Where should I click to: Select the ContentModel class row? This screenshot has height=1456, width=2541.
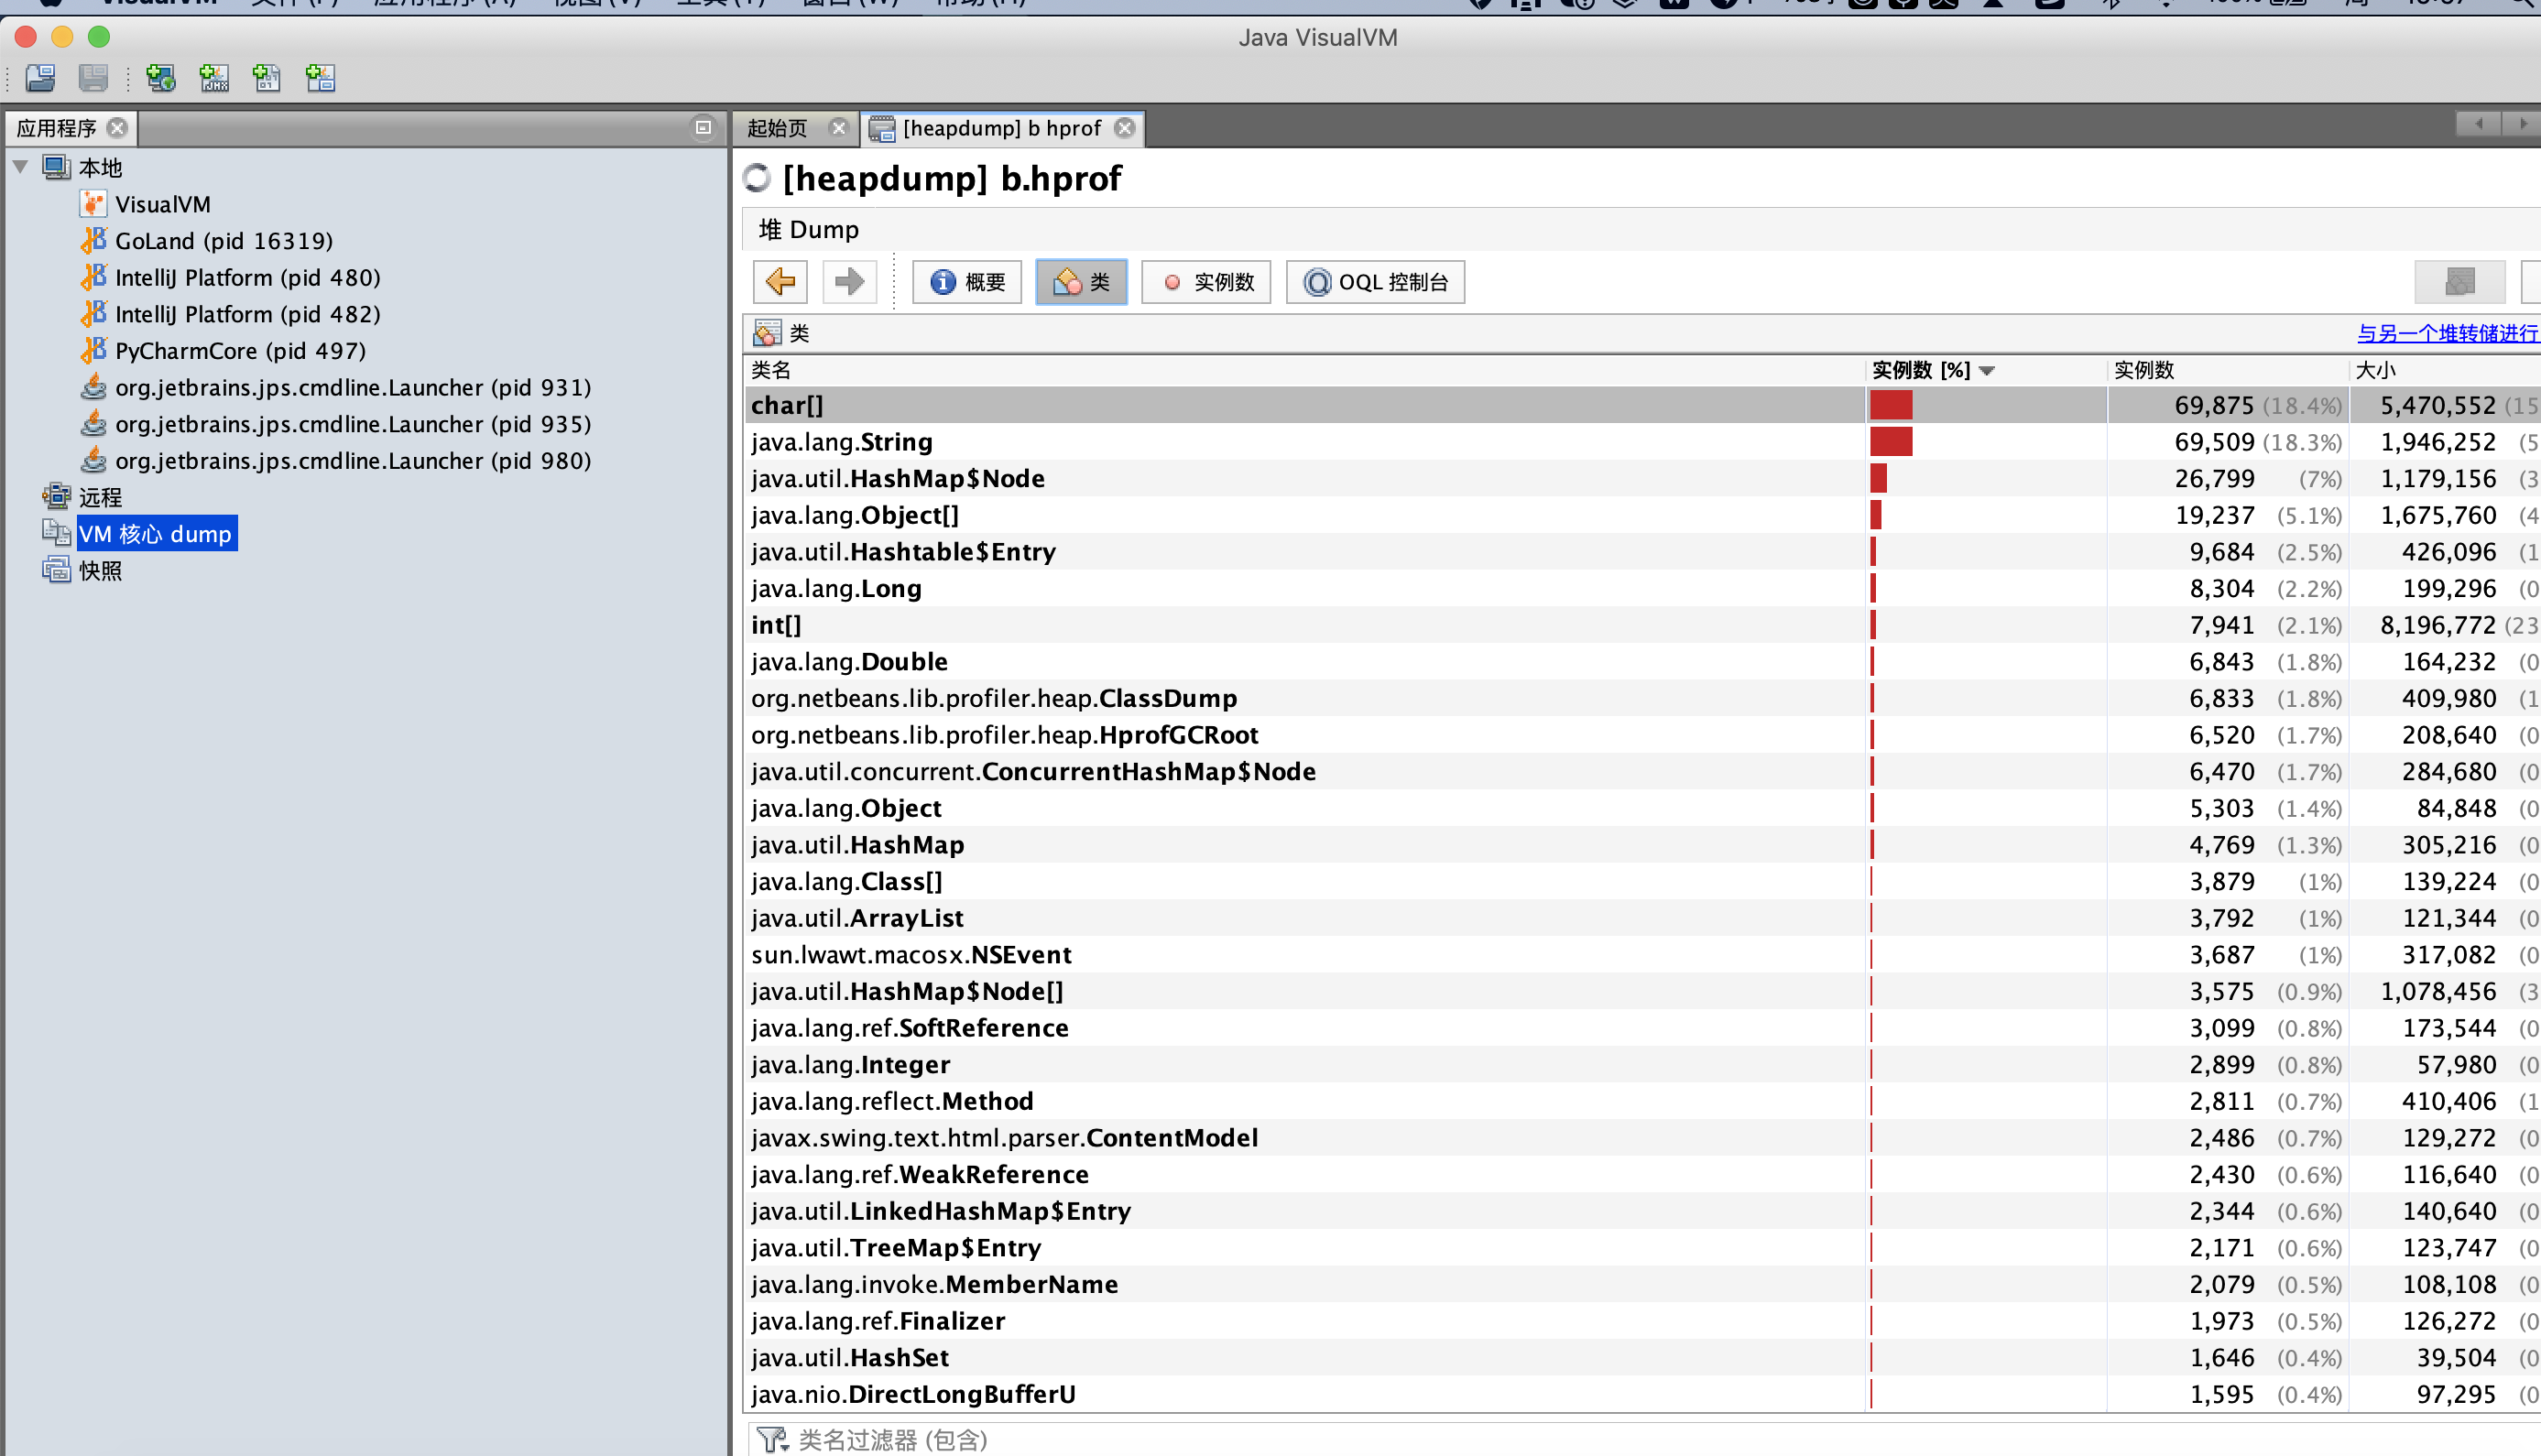(x=1643, y=1138)
